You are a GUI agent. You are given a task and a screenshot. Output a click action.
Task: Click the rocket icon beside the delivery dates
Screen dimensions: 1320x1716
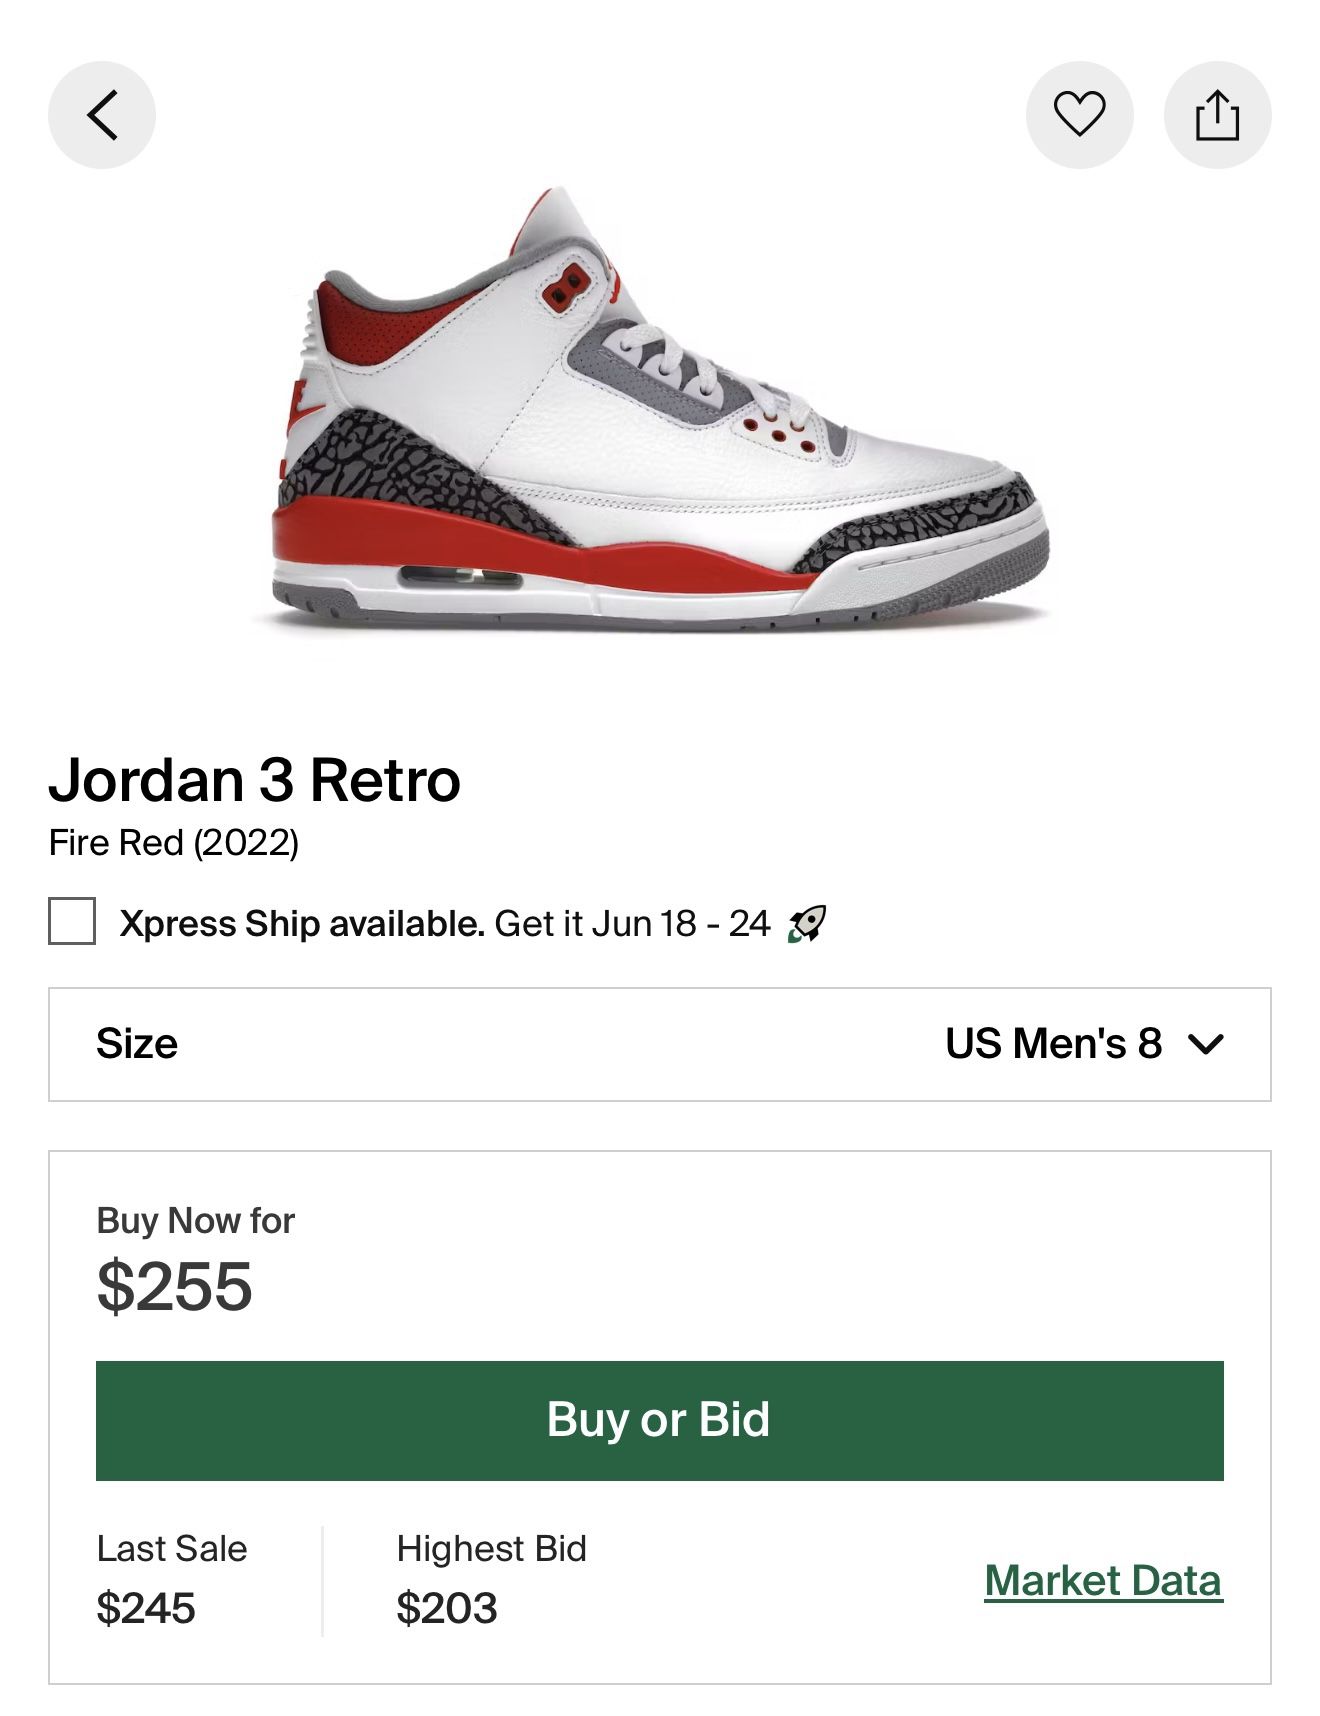click(807, 923)
